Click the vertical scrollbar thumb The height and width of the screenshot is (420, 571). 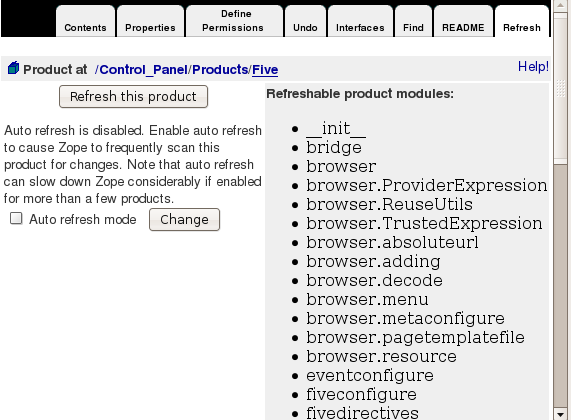pyautogui.click(x=560, y=87)
